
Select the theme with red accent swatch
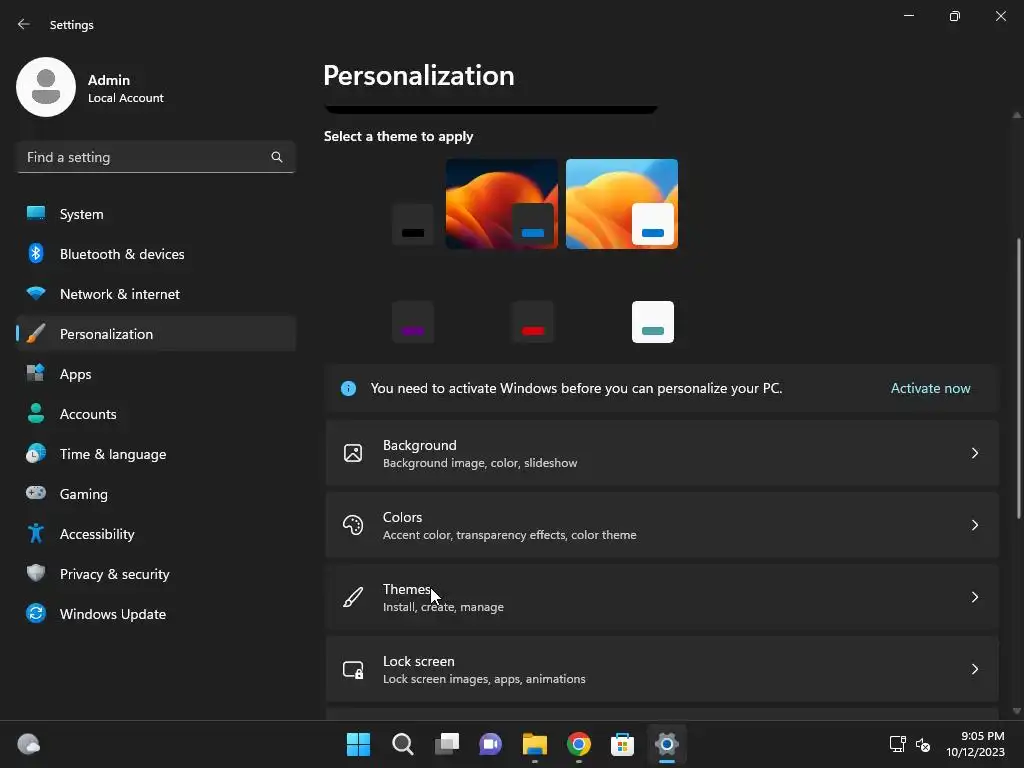[533, 322]
